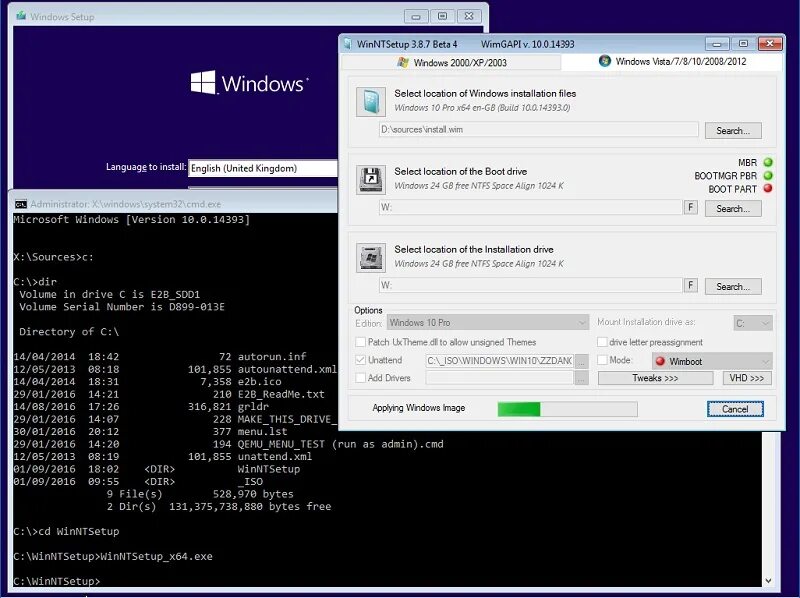Toggle the Add Drivers checkbox

[x=361, y=378]
